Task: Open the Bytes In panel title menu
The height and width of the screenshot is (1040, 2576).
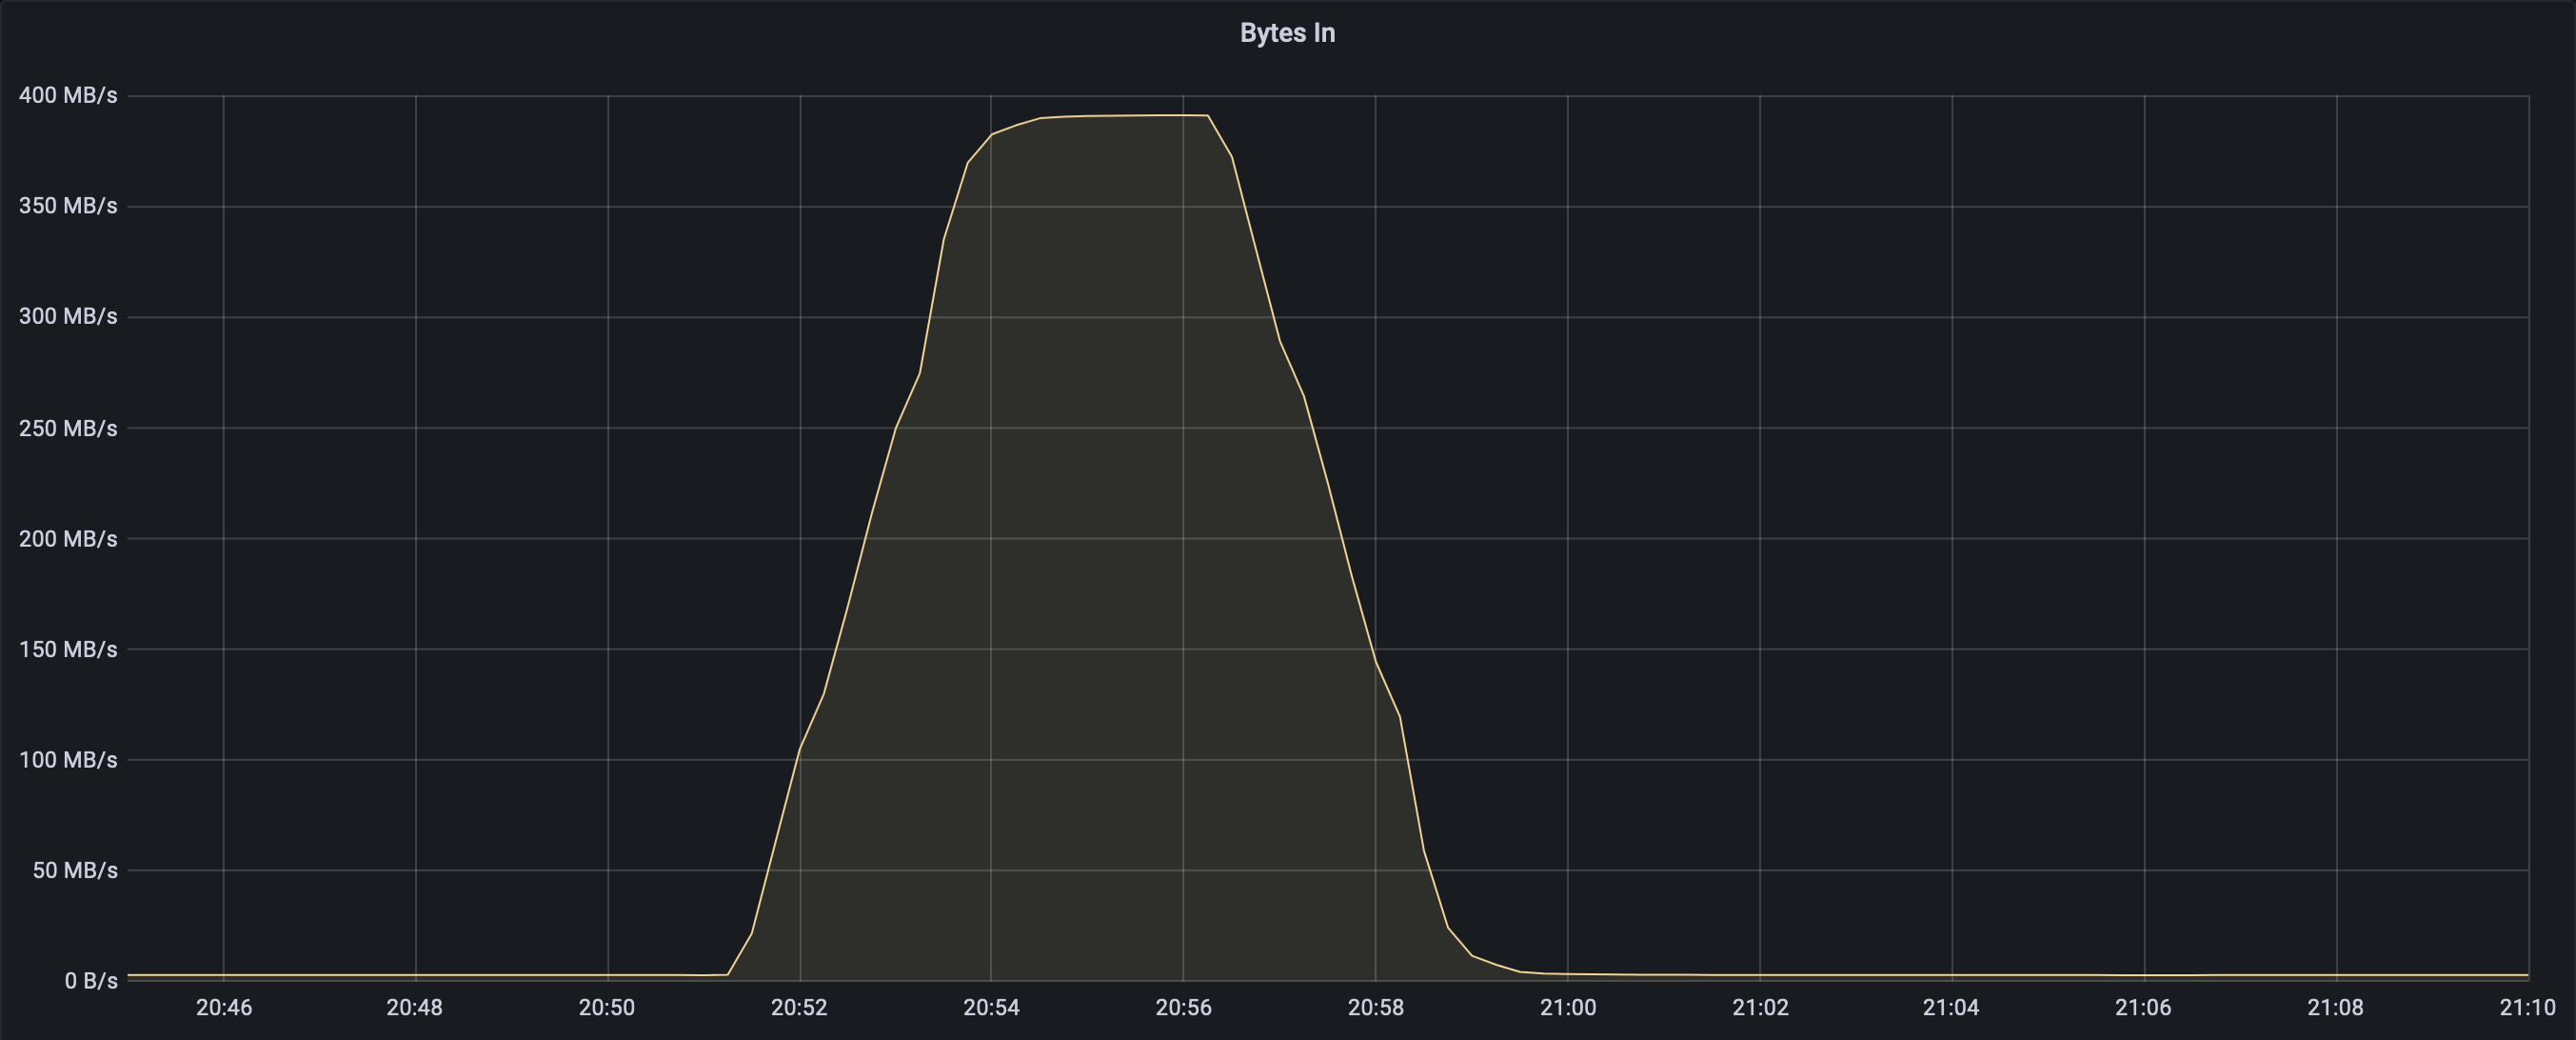Action: 1287,33
